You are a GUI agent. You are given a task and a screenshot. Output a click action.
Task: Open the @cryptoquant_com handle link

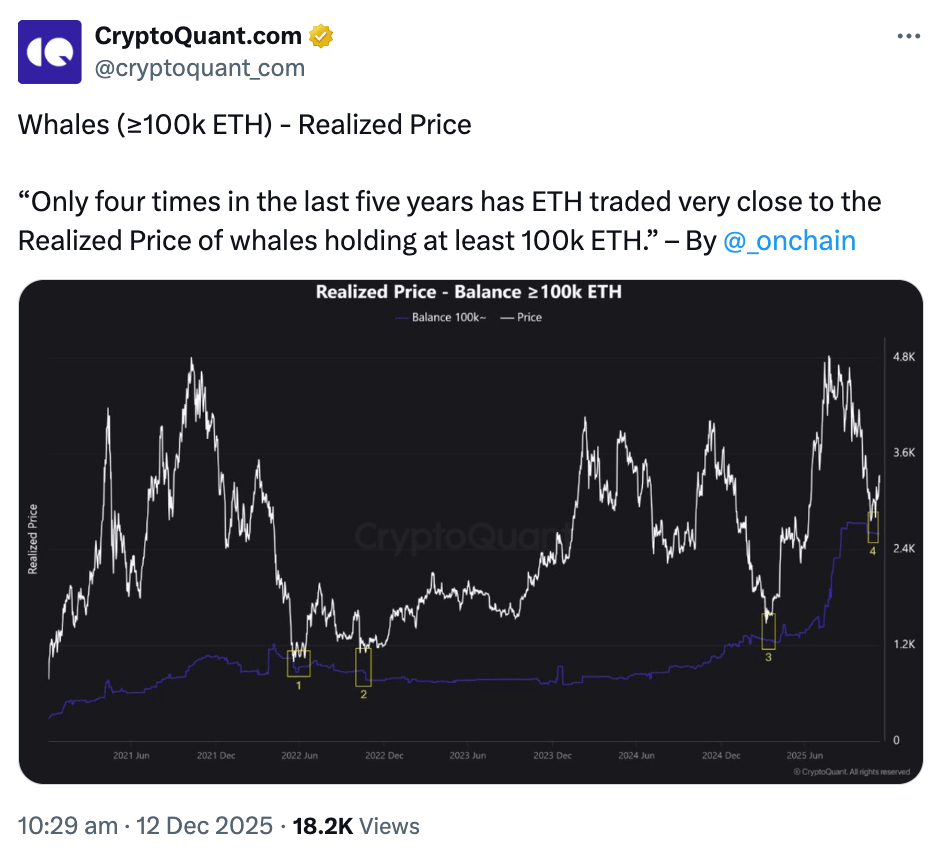click(199, 68)
